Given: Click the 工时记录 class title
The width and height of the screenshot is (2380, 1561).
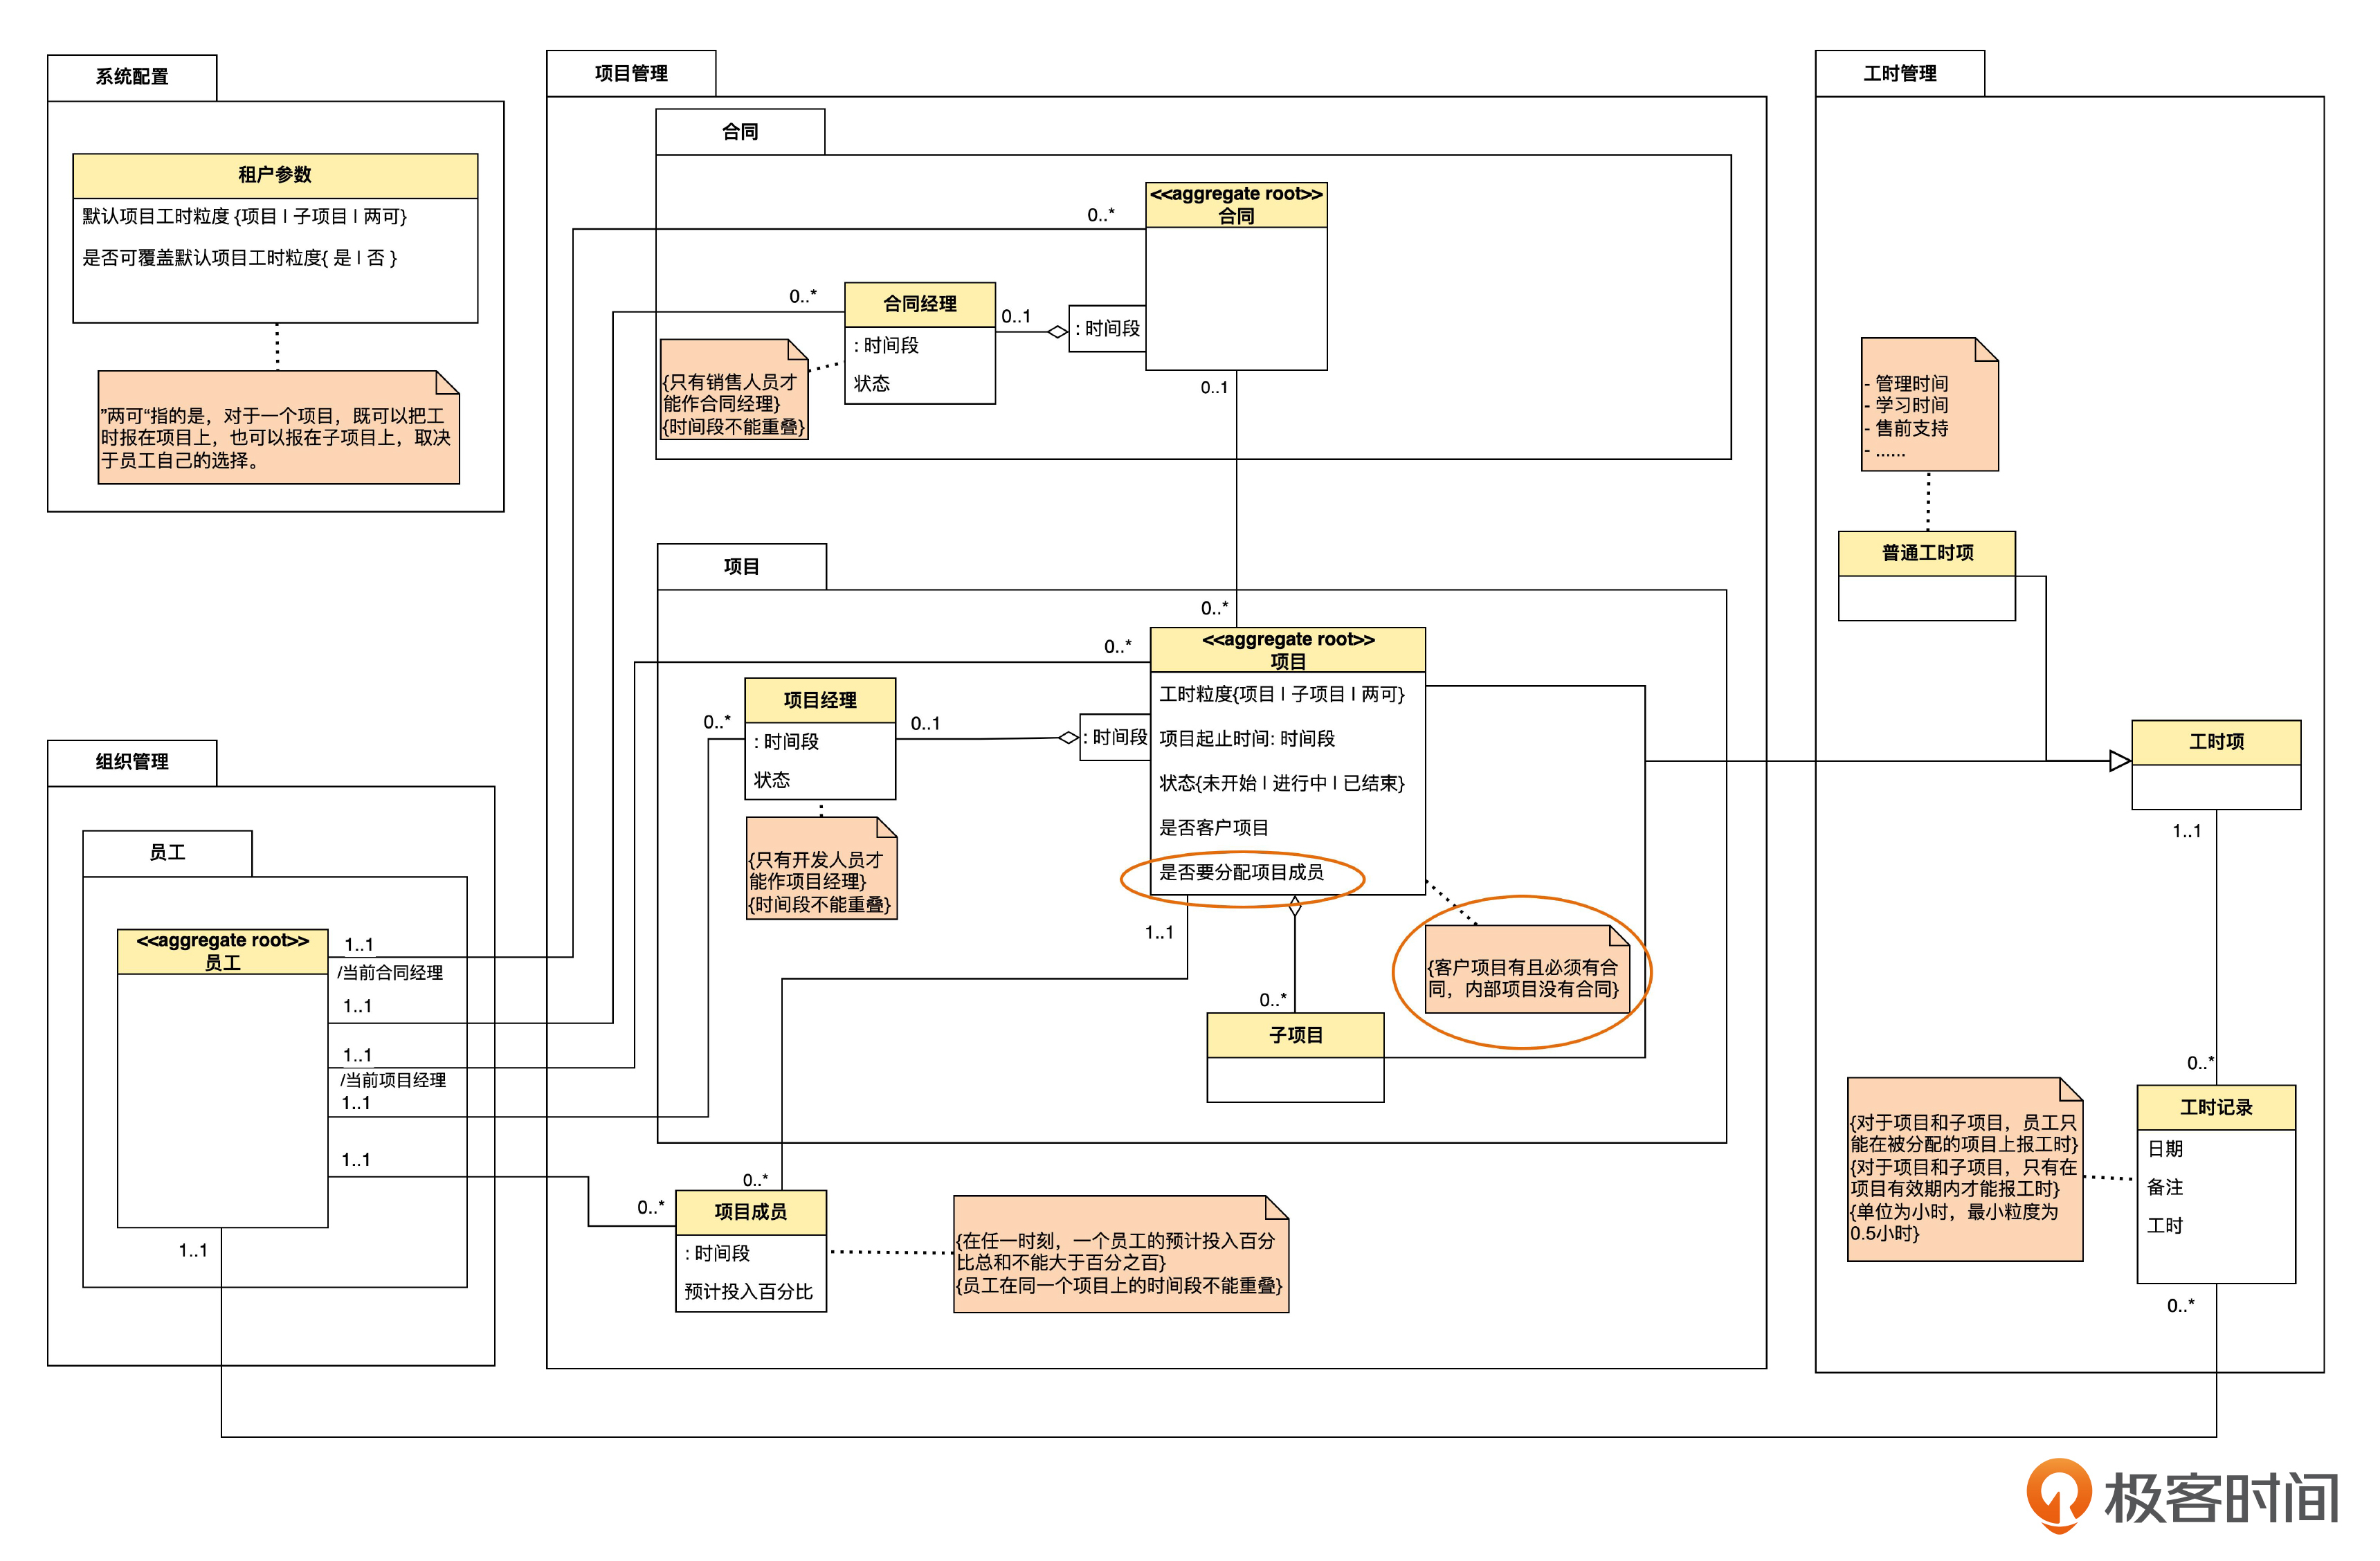Looking at the screenshot, I should 2215,1107.
